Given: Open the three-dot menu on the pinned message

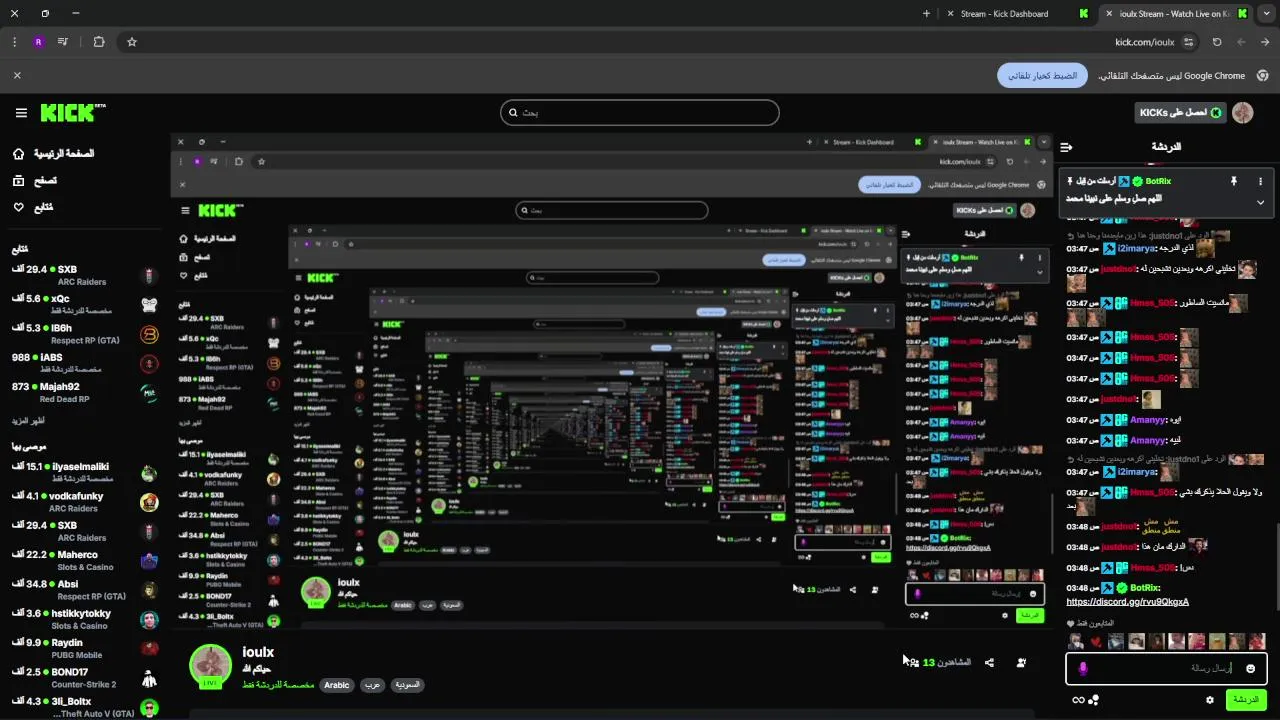Looking at the screenshot, I should [1260, 181].
